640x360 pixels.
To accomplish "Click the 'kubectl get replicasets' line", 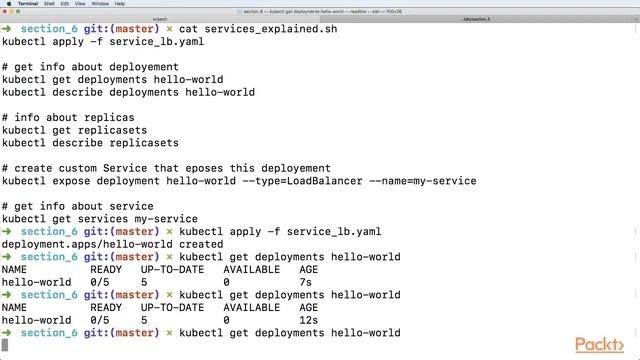I will (x=74, y=130).
